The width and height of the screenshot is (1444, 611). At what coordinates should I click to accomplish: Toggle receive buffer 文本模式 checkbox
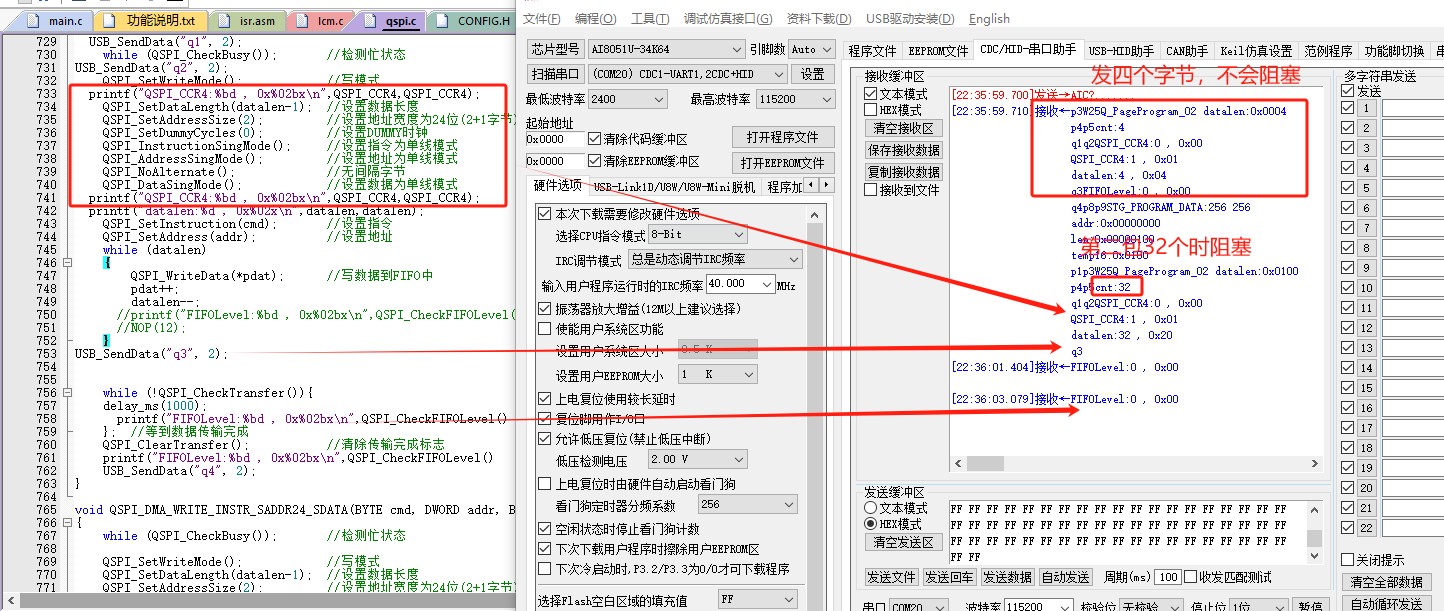(x=872, y=94)
